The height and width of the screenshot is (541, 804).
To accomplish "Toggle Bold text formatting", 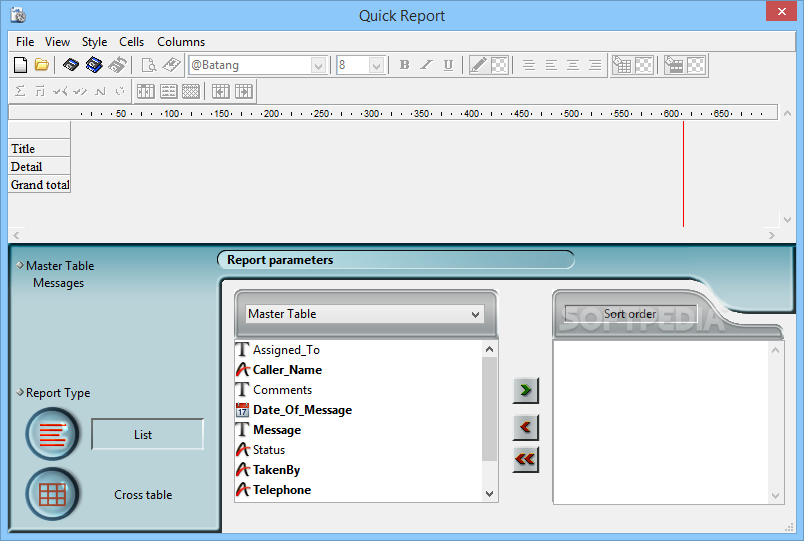I will click(x=405, y=65).
